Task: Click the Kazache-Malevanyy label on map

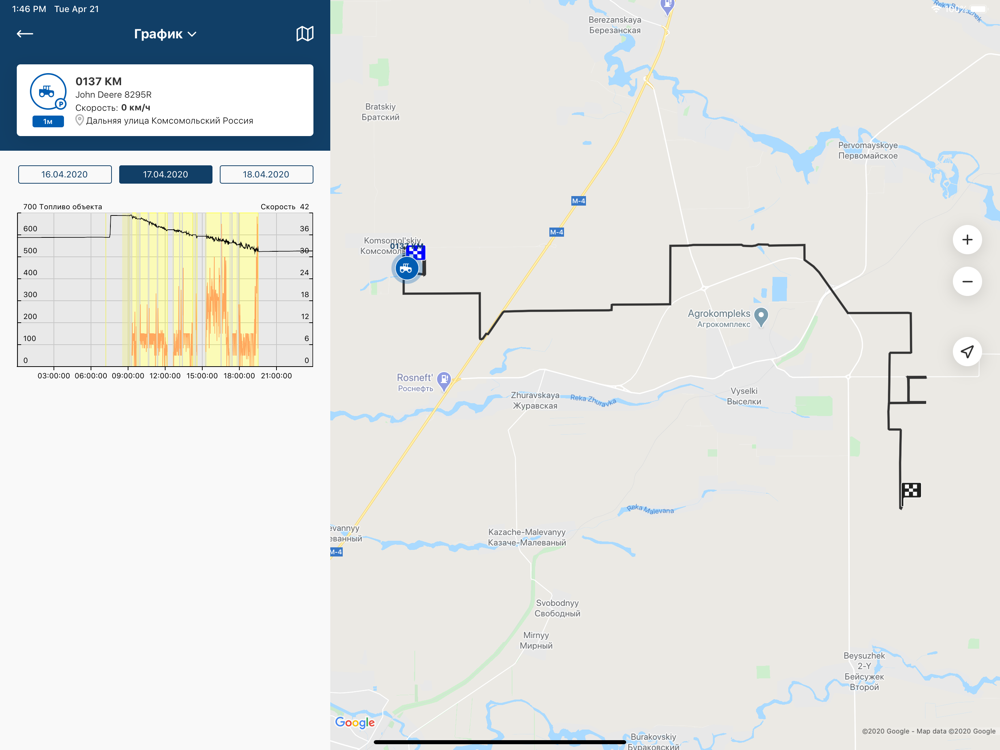Action: coord(527,537)
